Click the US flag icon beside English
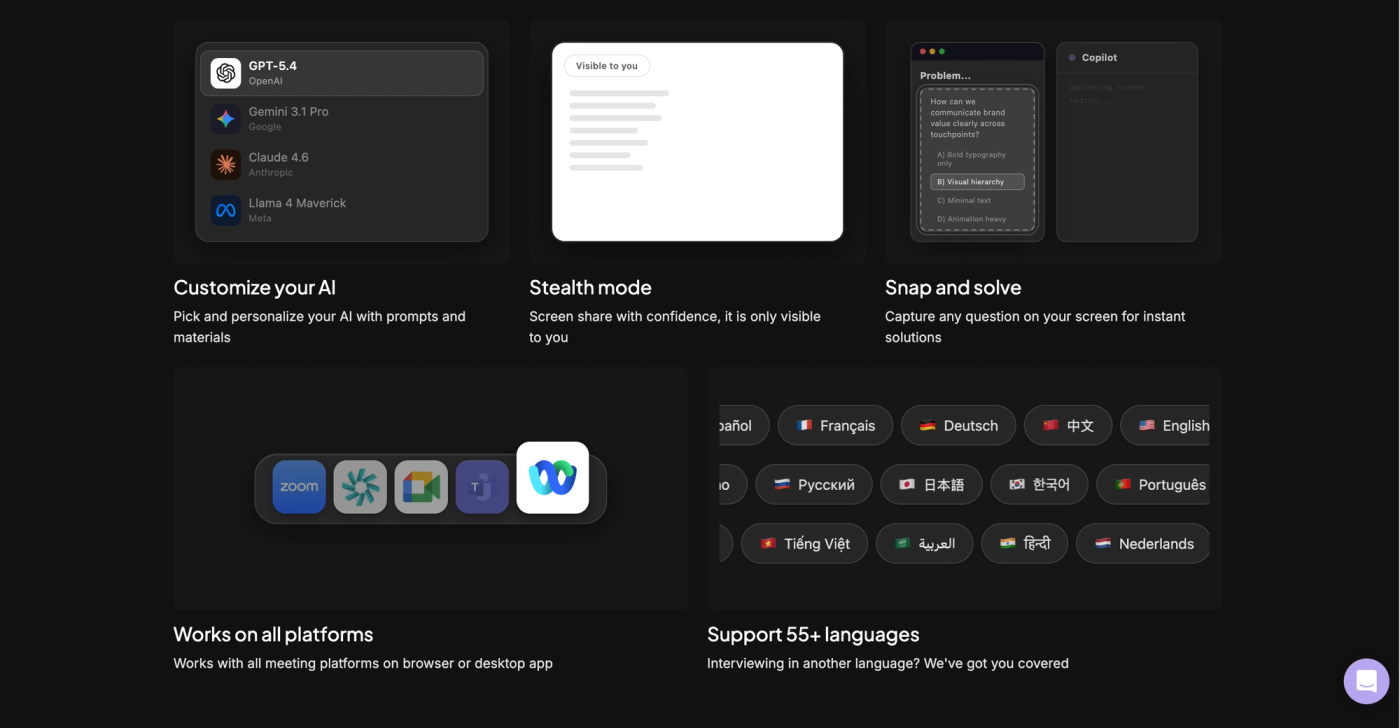Viewport: 1400px width, 728px height. pyautogui.click(x=1146, y=425)
